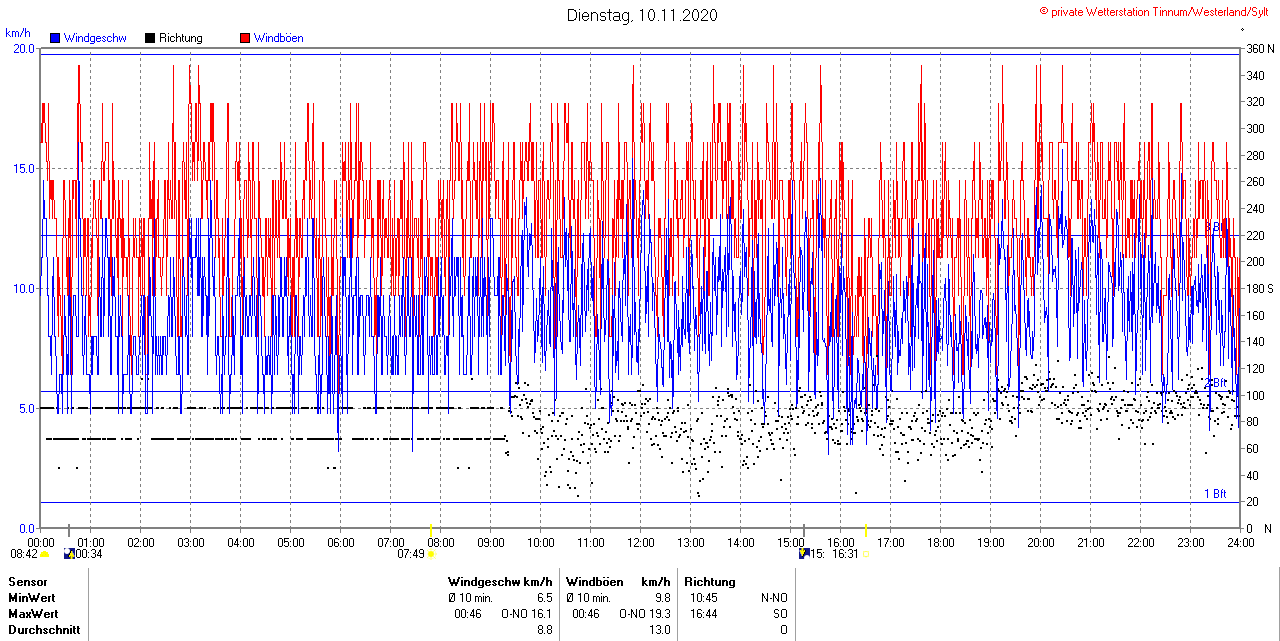Viewport: 1280px width, 641px height.
Task: Click the 12:00 time axis label
Action: point(641,542)
